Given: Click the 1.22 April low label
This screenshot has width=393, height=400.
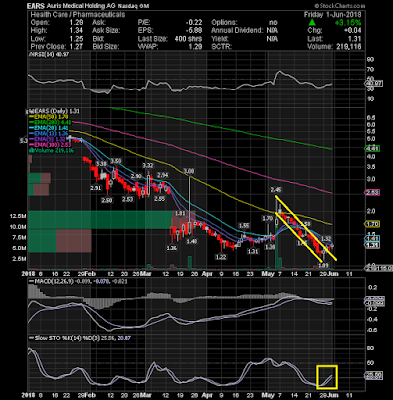Looking at the screenshot, I should [221, 257].
